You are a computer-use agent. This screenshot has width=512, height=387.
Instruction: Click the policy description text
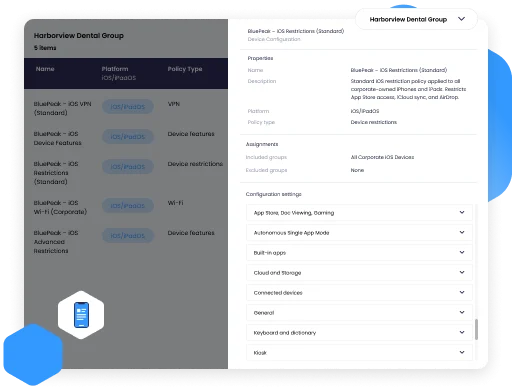coord(408,89)
